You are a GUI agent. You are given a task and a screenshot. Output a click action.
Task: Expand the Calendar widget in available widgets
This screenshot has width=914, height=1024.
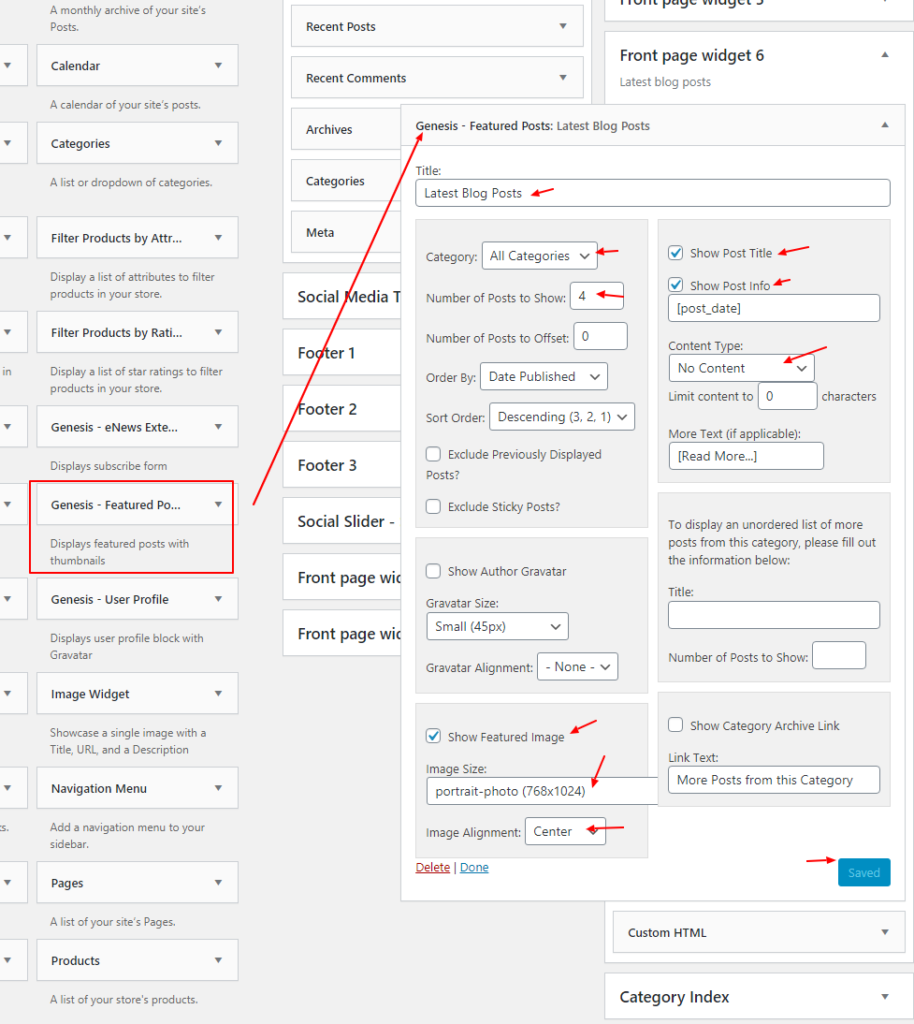coord(218,65)
